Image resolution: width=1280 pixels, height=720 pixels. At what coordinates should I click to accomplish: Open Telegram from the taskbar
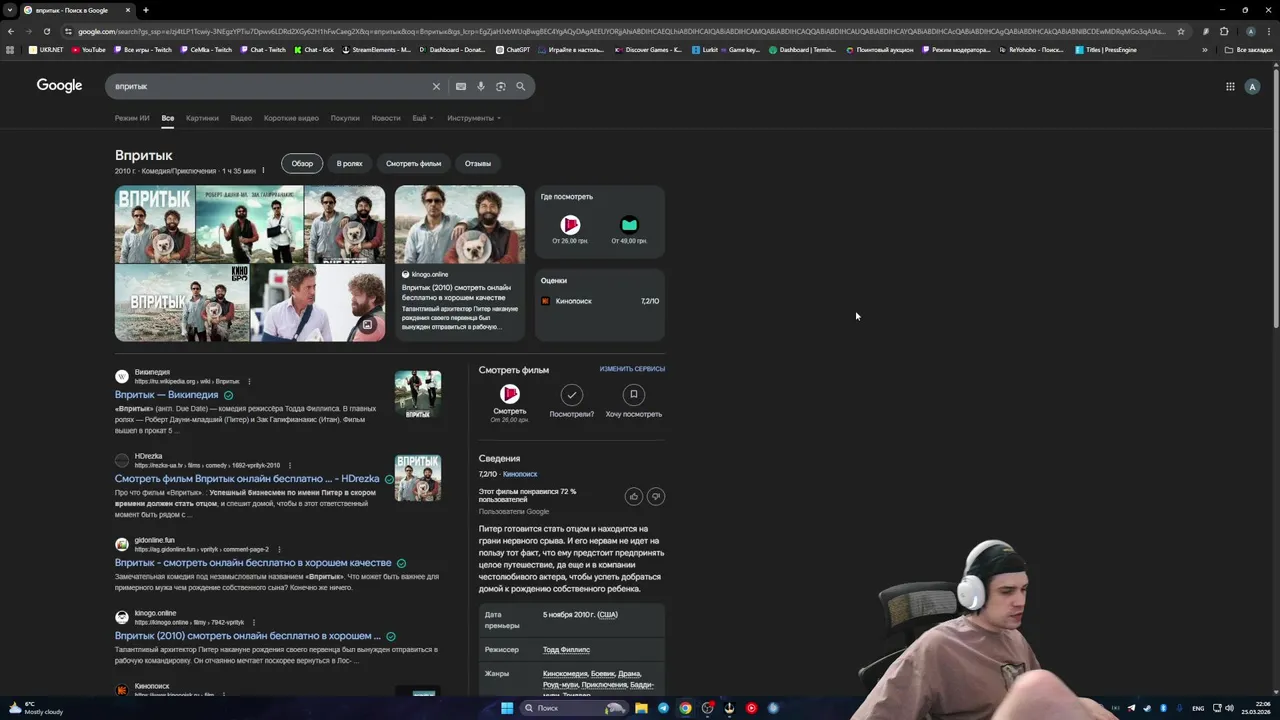663,708
